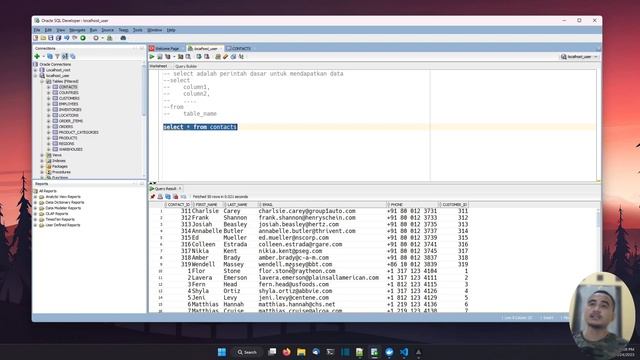Screen dimensions: 640x360
Task: Click the Save All icon in main toolbar
Action: point(58,38)
